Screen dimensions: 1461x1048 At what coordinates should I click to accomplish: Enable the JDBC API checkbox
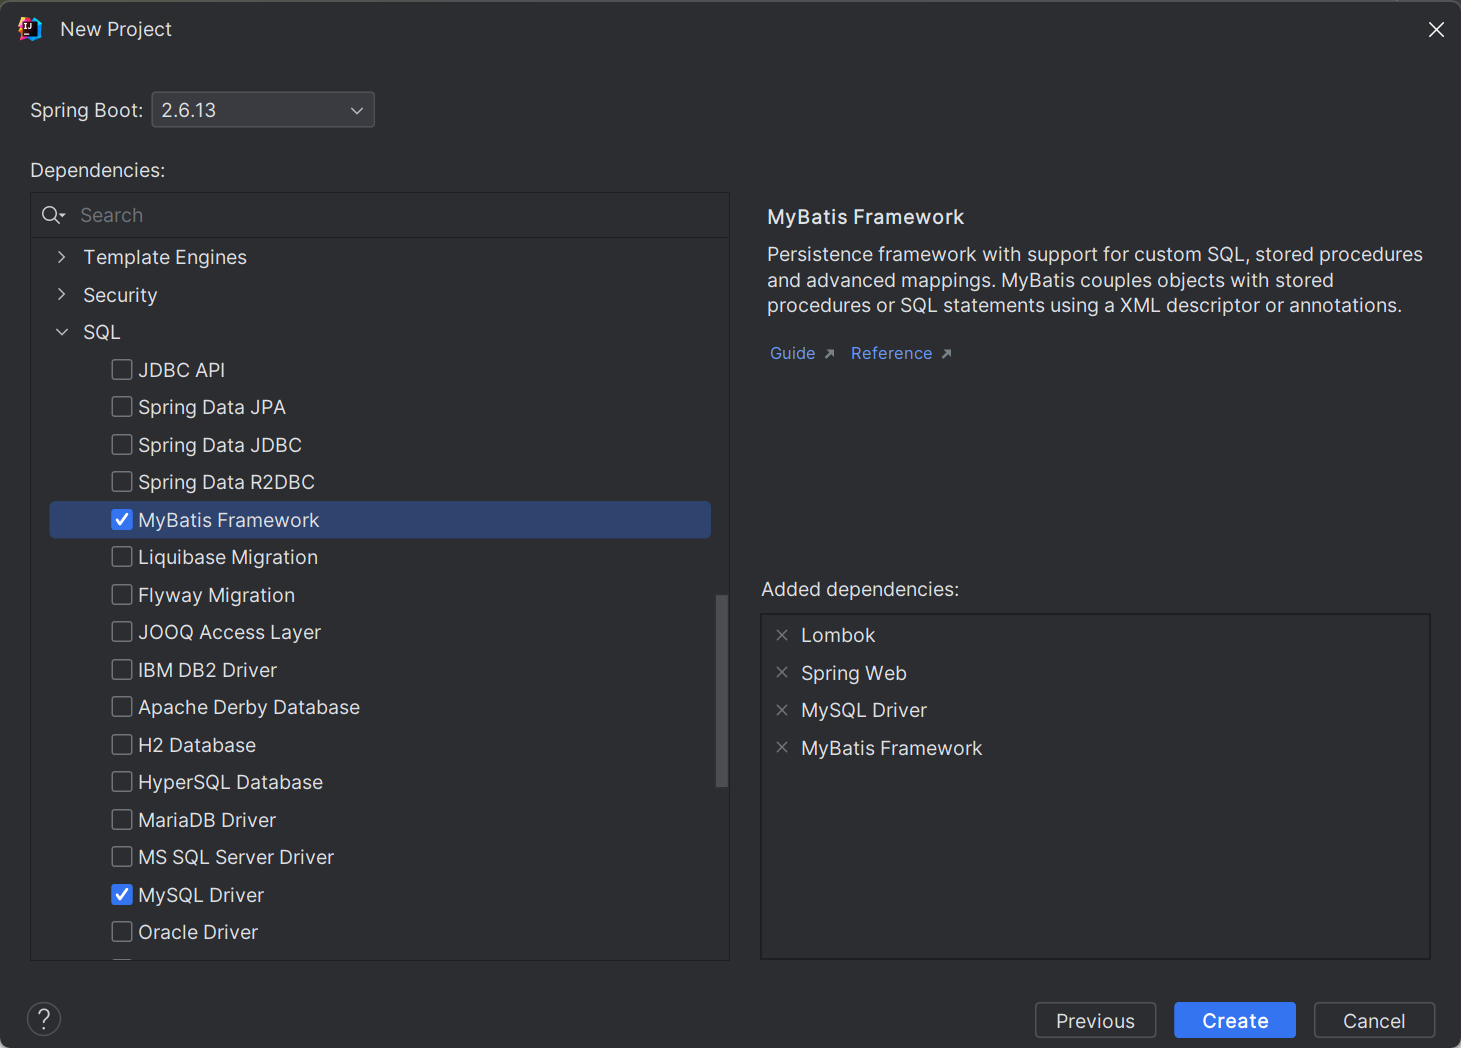[122, 370]
